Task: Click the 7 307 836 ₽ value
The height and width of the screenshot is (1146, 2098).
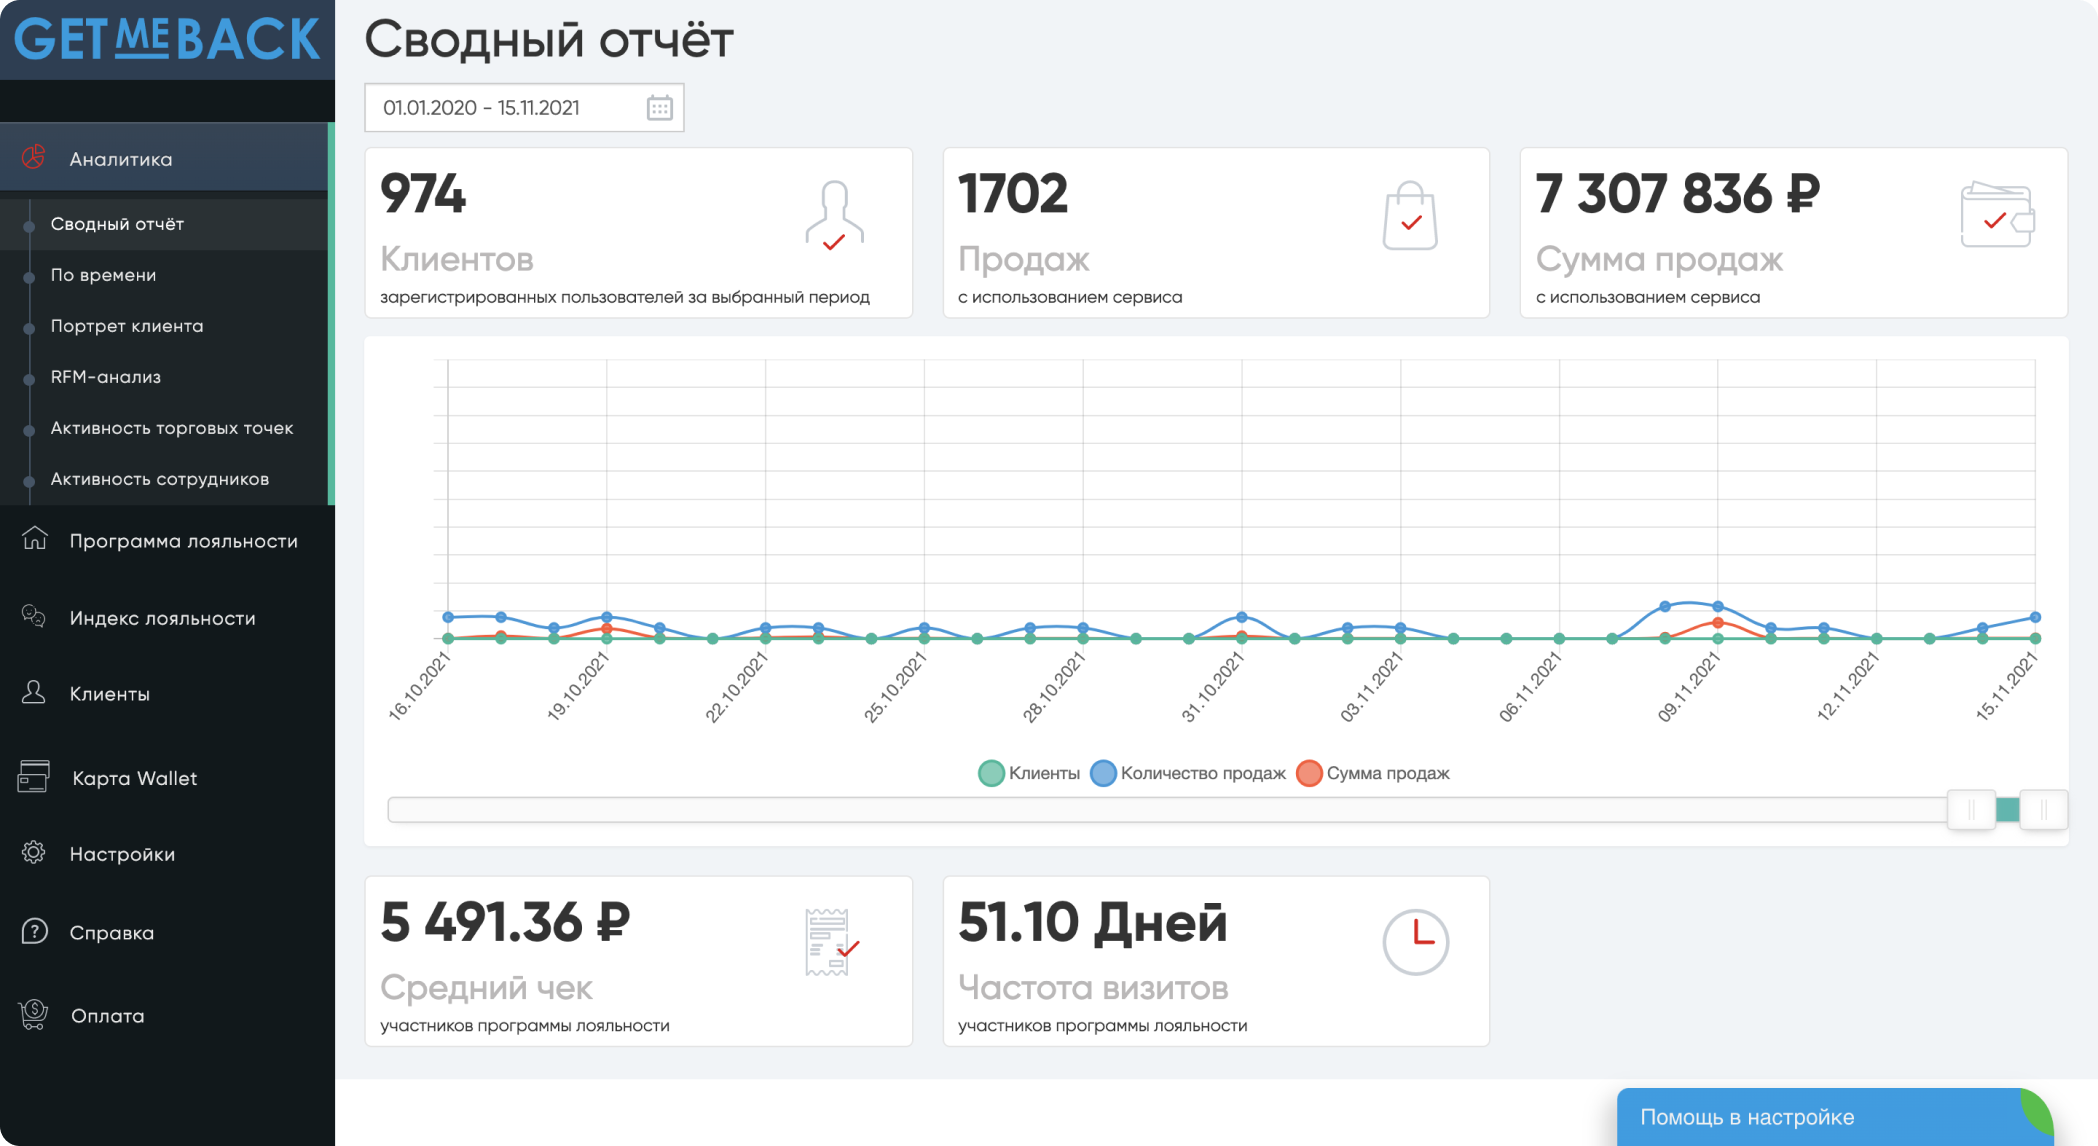Action: [1678, 193]
